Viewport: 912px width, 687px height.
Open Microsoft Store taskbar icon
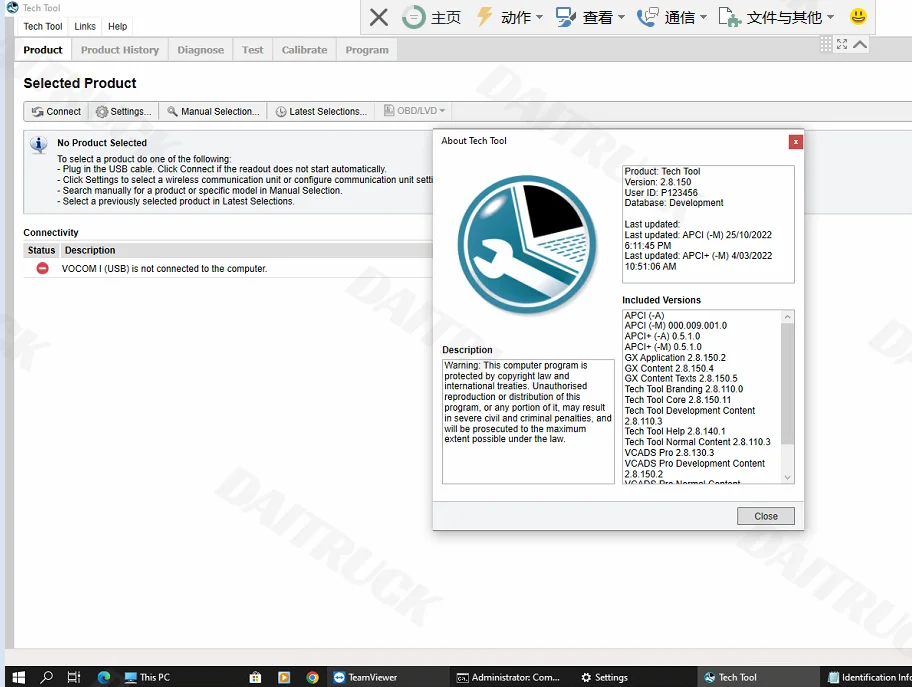pyautogui.click(x=255, y=677)
